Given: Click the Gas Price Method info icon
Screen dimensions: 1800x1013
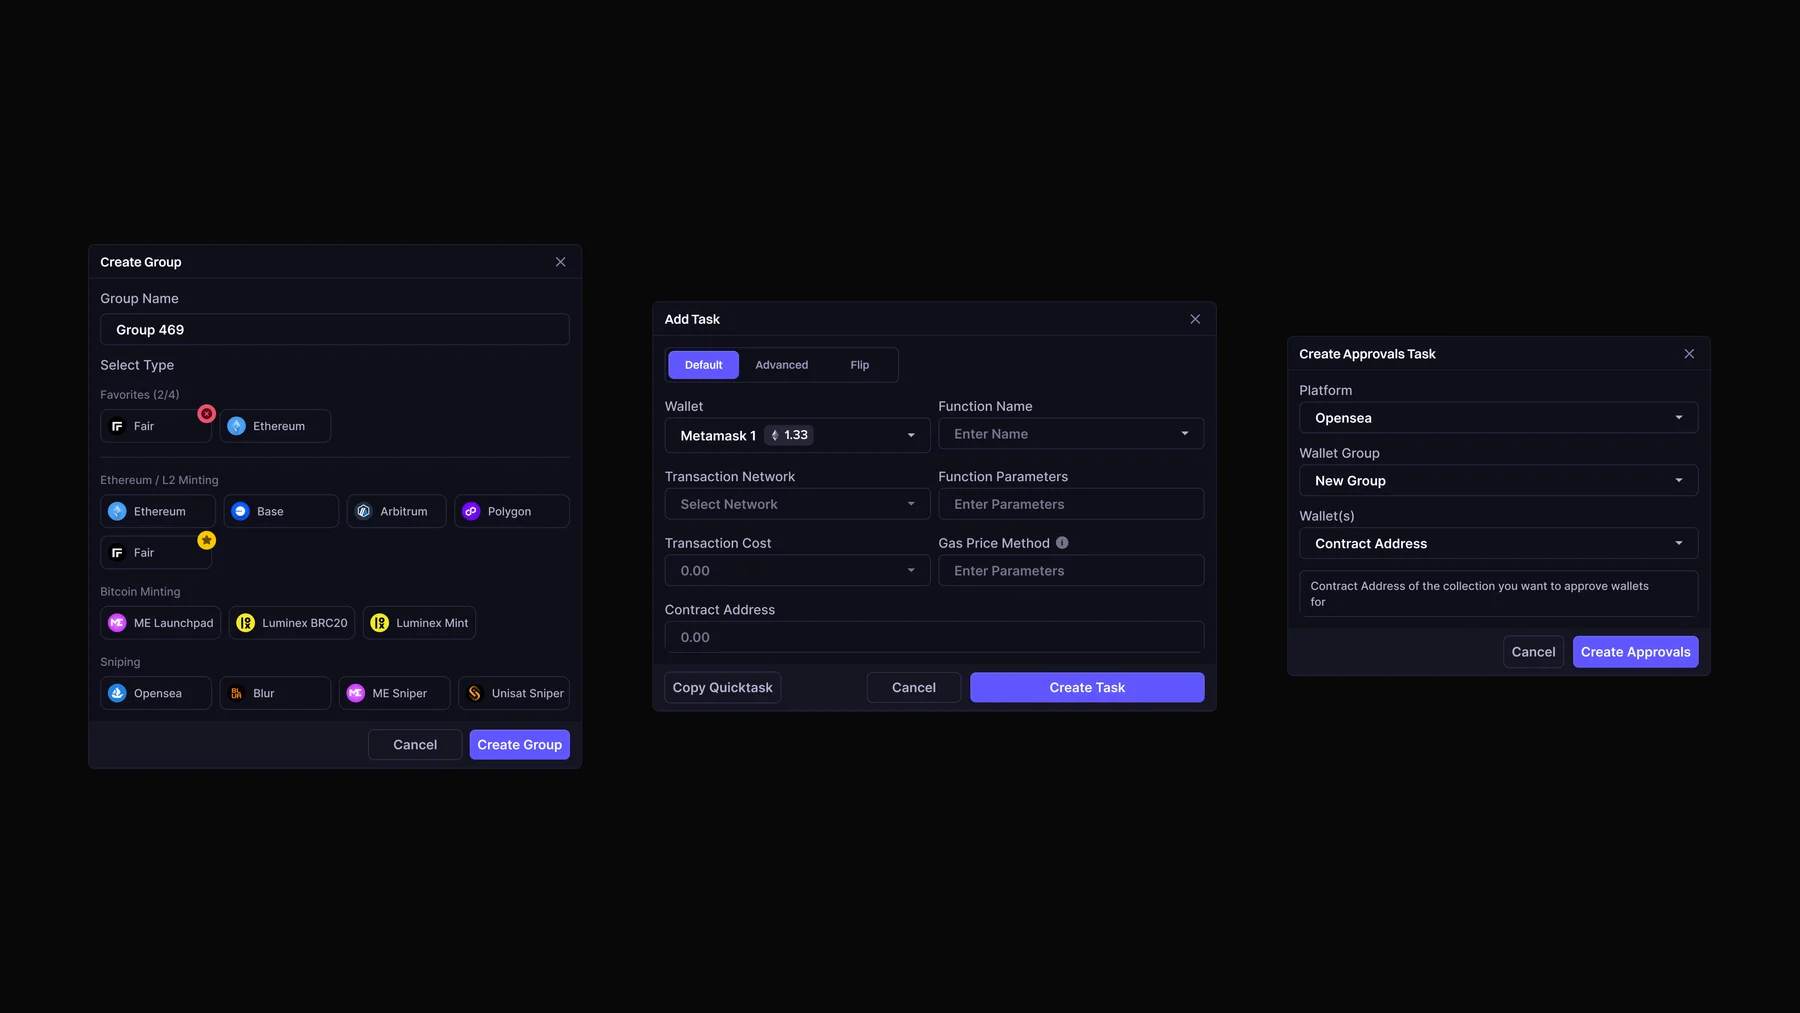Looking at the screenshot, I should 1062,543.
